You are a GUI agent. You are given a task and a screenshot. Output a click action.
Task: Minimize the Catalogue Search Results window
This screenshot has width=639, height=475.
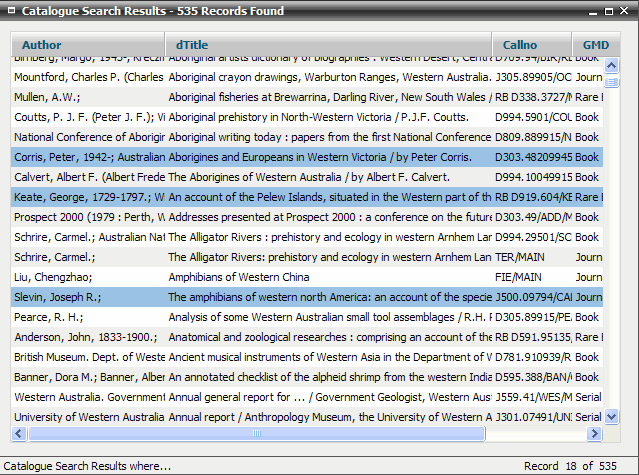(591, 11)
